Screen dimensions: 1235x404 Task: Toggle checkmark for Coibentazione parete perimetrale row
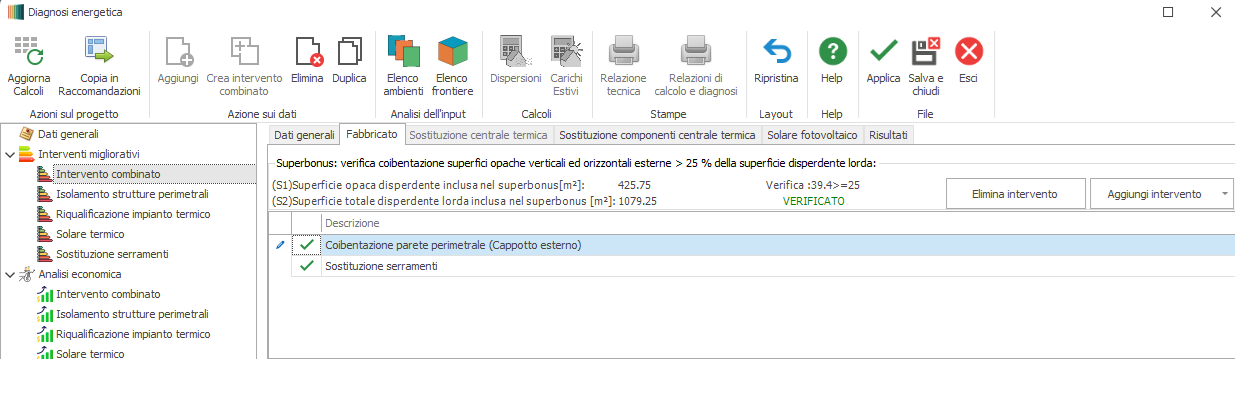[307, 245]
